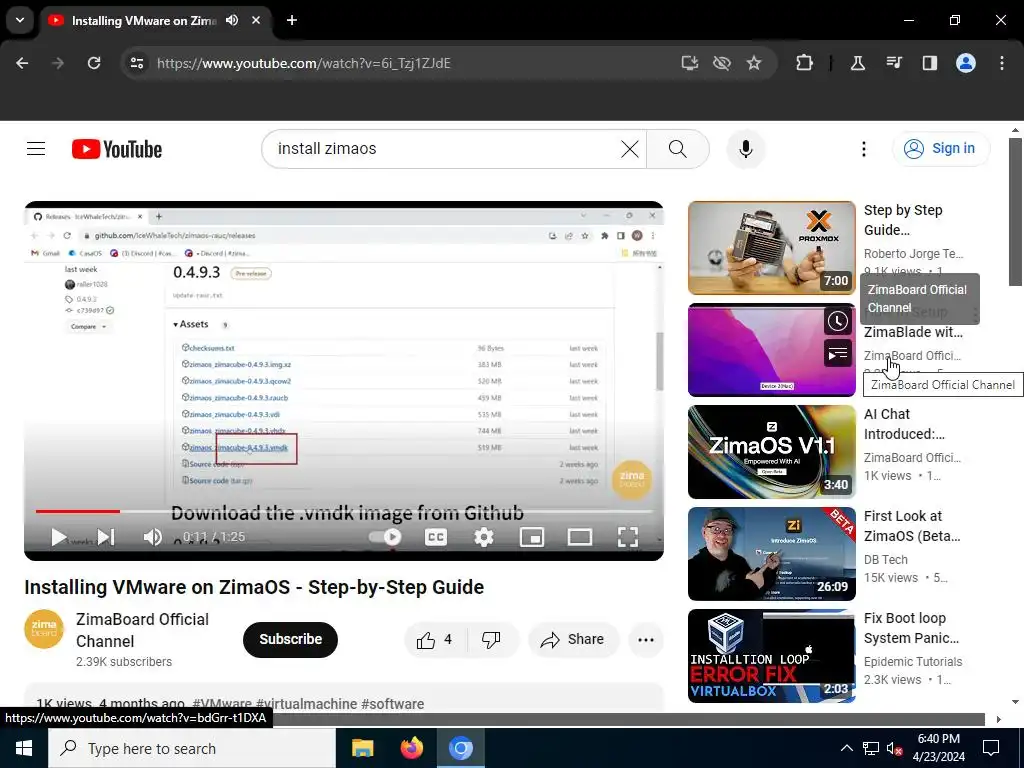This screenshot has height=768, width=1024.
Task: Toggle closed captions in player
Action: [436, 537]
